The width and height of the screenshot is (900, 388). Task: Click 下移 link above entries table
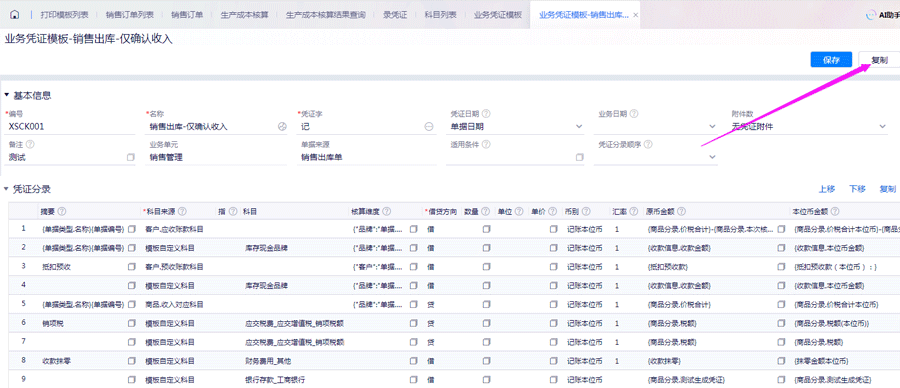click(857, 189)
